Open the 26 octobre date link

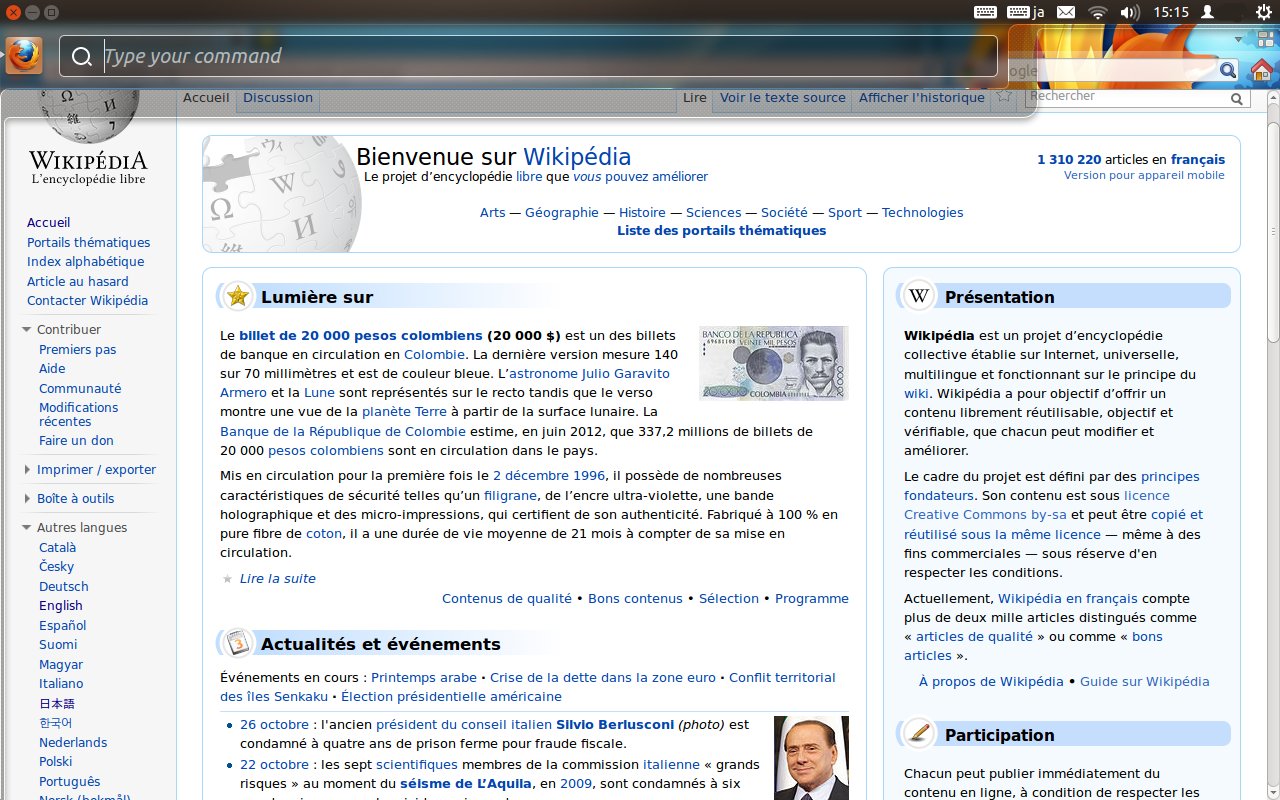click(274, 724)
